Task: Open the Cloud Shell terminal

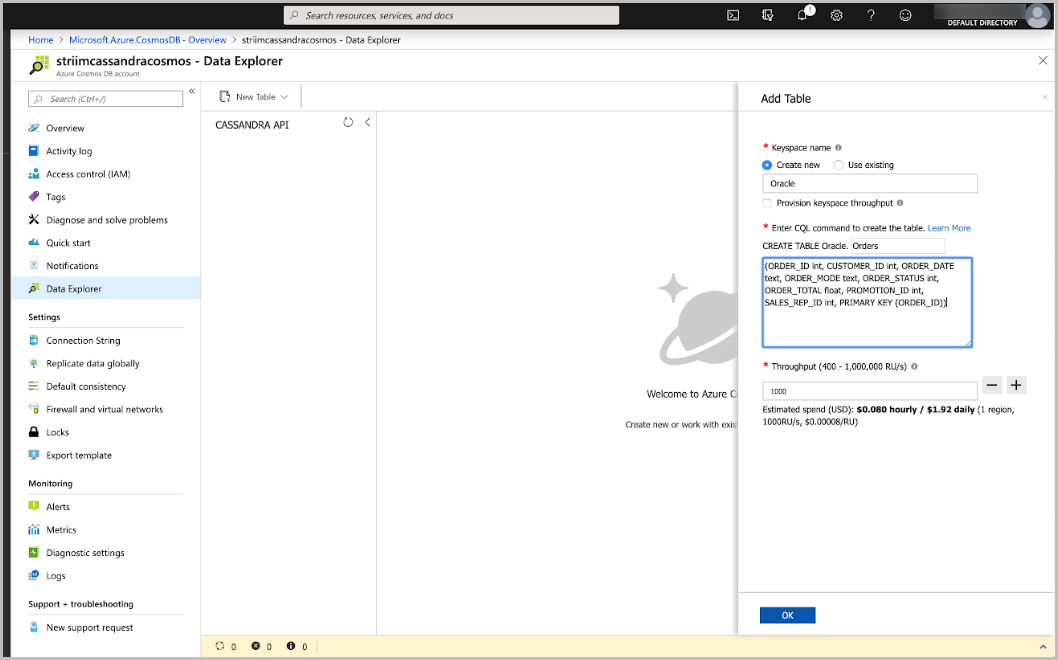Action: tap(733, 15)
